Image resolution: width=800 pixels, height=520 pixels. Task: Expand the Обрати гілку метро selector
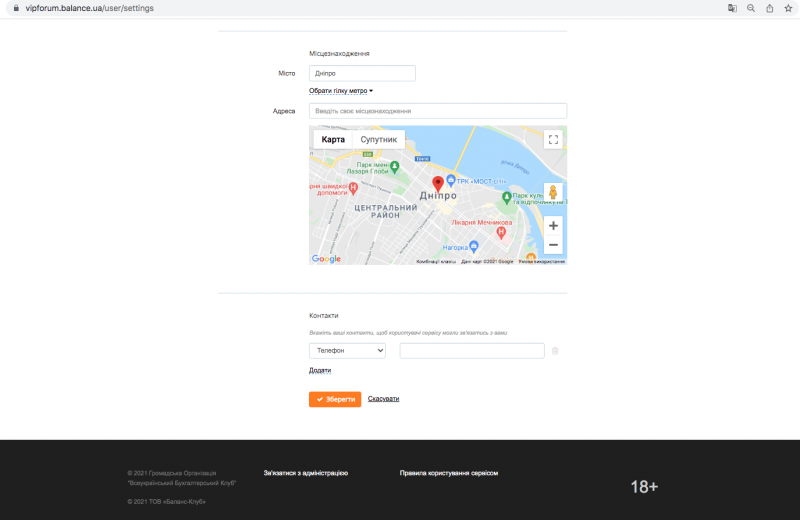[x=340, y=91]
